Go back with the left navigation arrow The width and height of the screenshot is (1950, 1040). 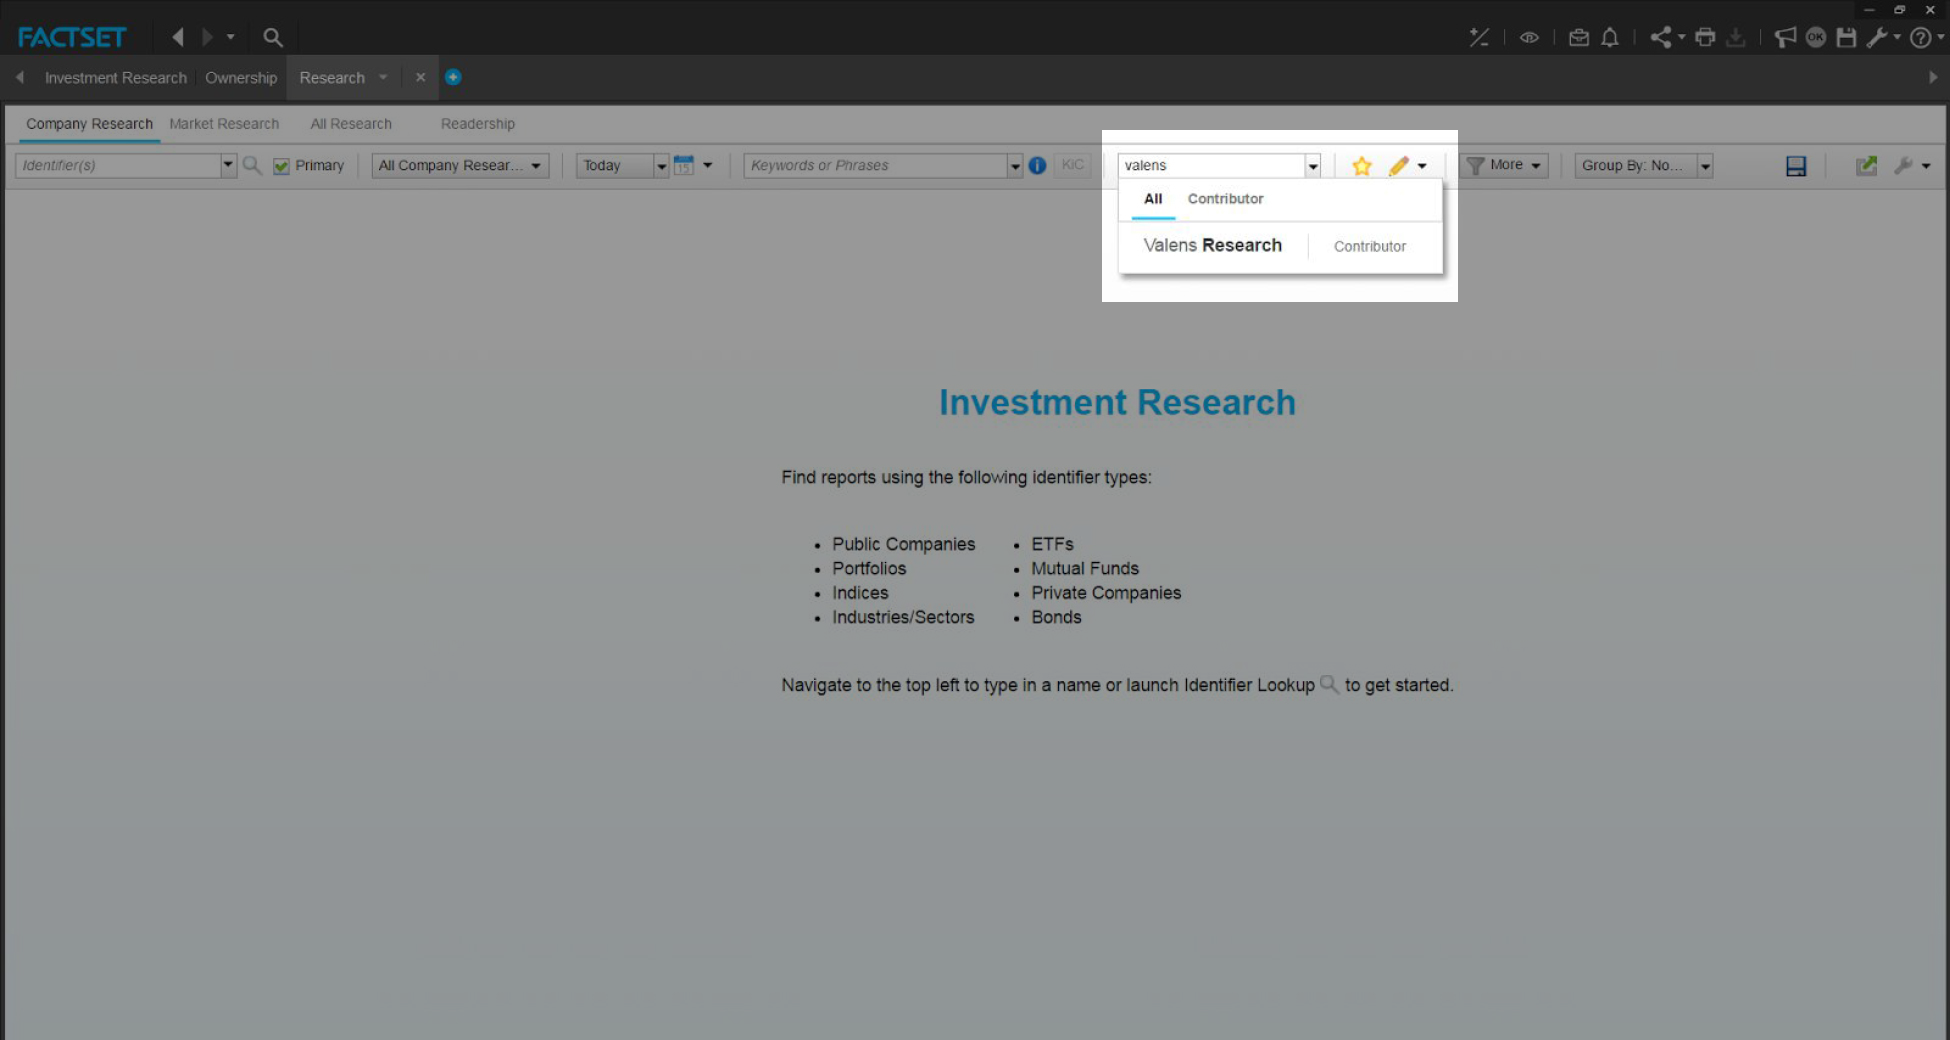178,37
